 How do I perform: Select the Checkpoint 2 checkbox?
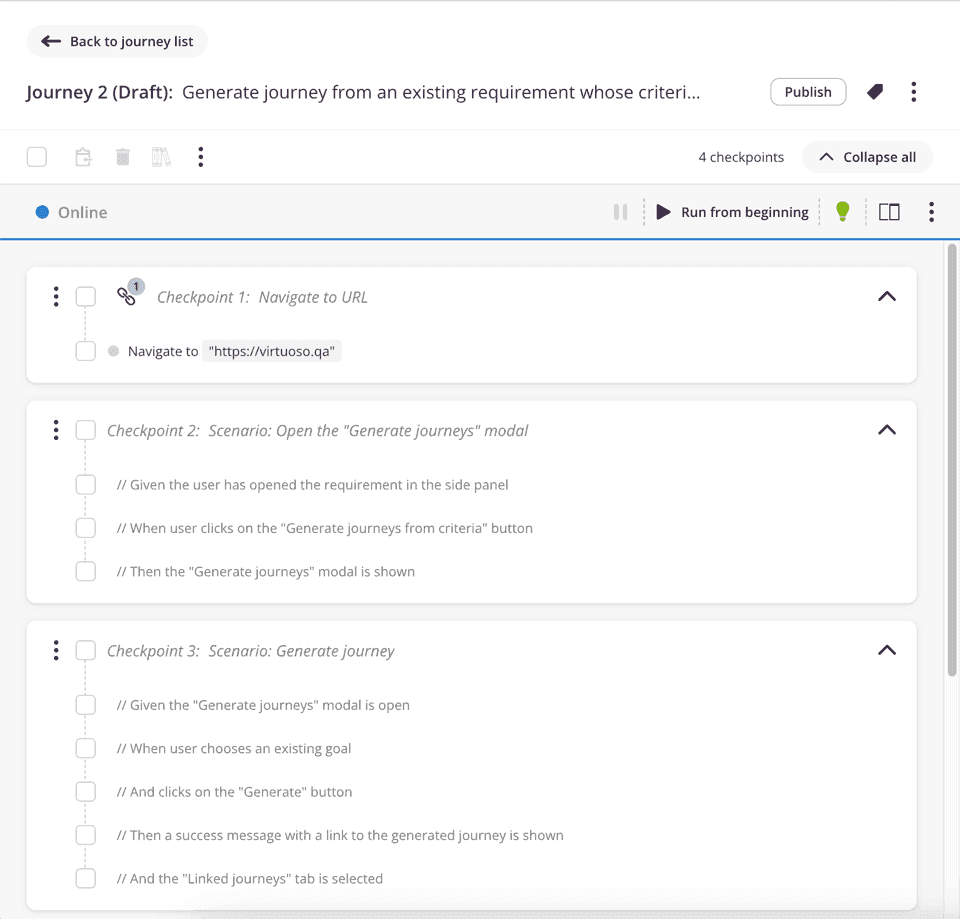pos(86,430)
